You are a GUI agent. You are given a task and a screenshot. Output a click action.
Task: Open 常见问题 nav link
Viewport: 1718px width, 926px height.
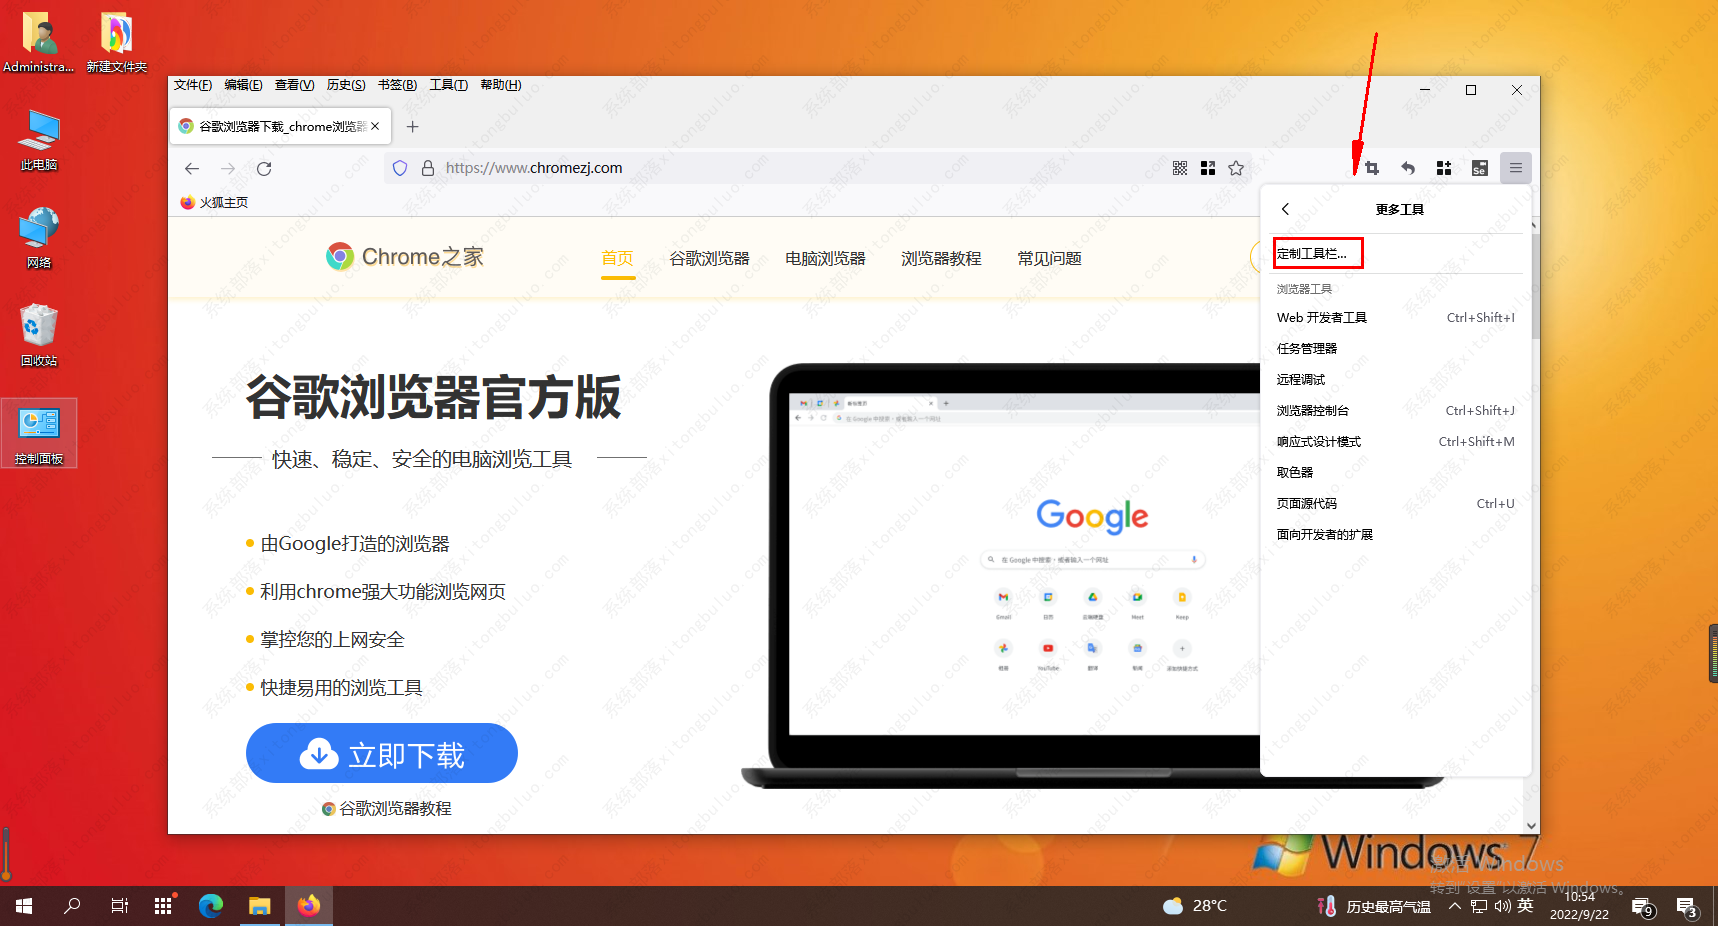(1050, 258)
